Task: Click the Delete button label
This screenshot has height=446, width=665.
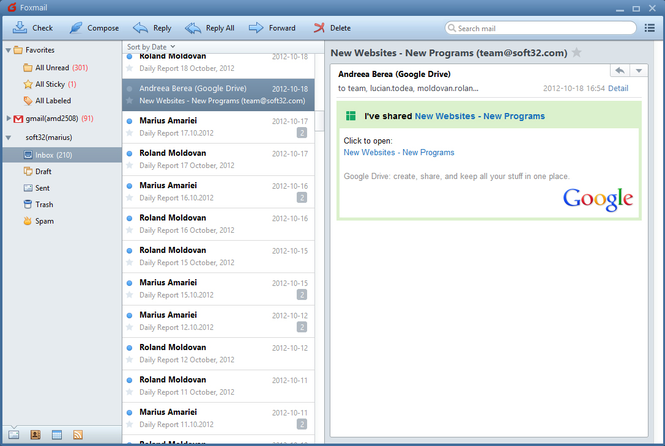Action: (340, 28)
